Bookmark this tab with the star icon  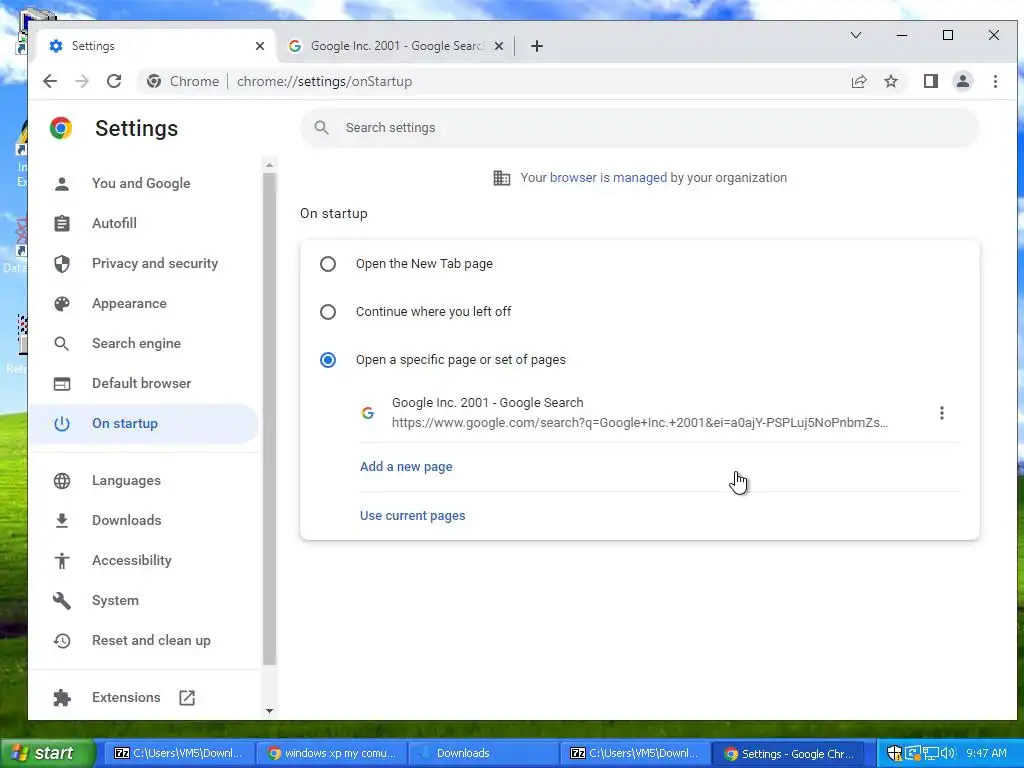point(891,82)
